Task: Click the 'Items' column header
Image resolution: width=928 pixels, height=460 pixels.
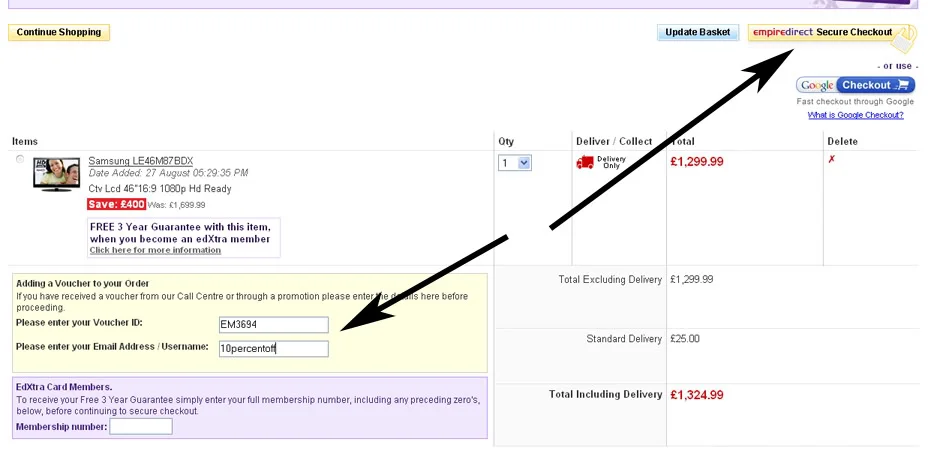Action: coord(25,141)
